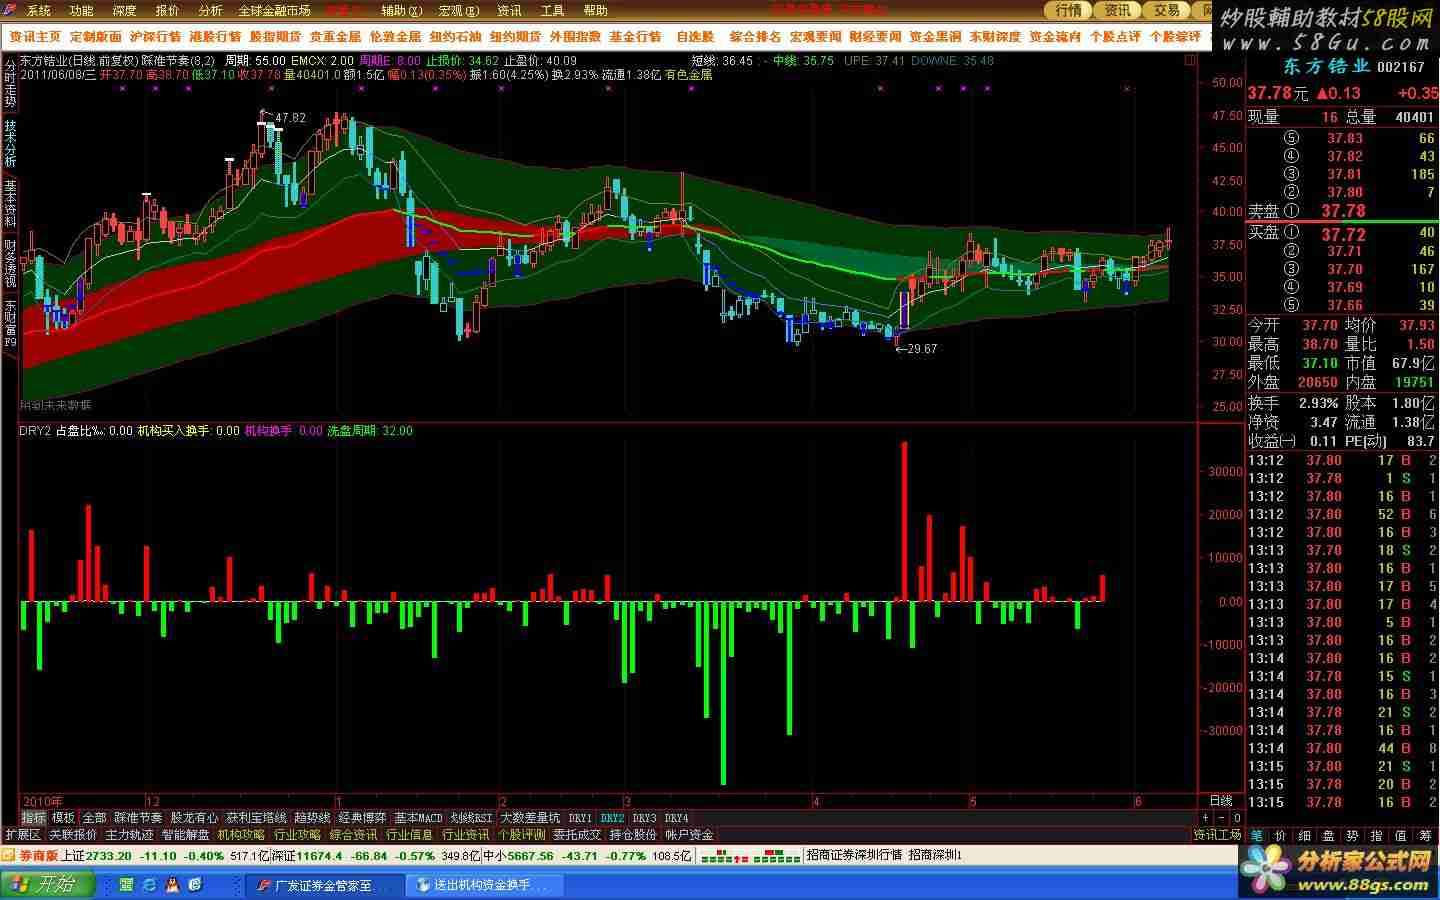
Task: Select the 指标 tab below chart
Action: 33,818
